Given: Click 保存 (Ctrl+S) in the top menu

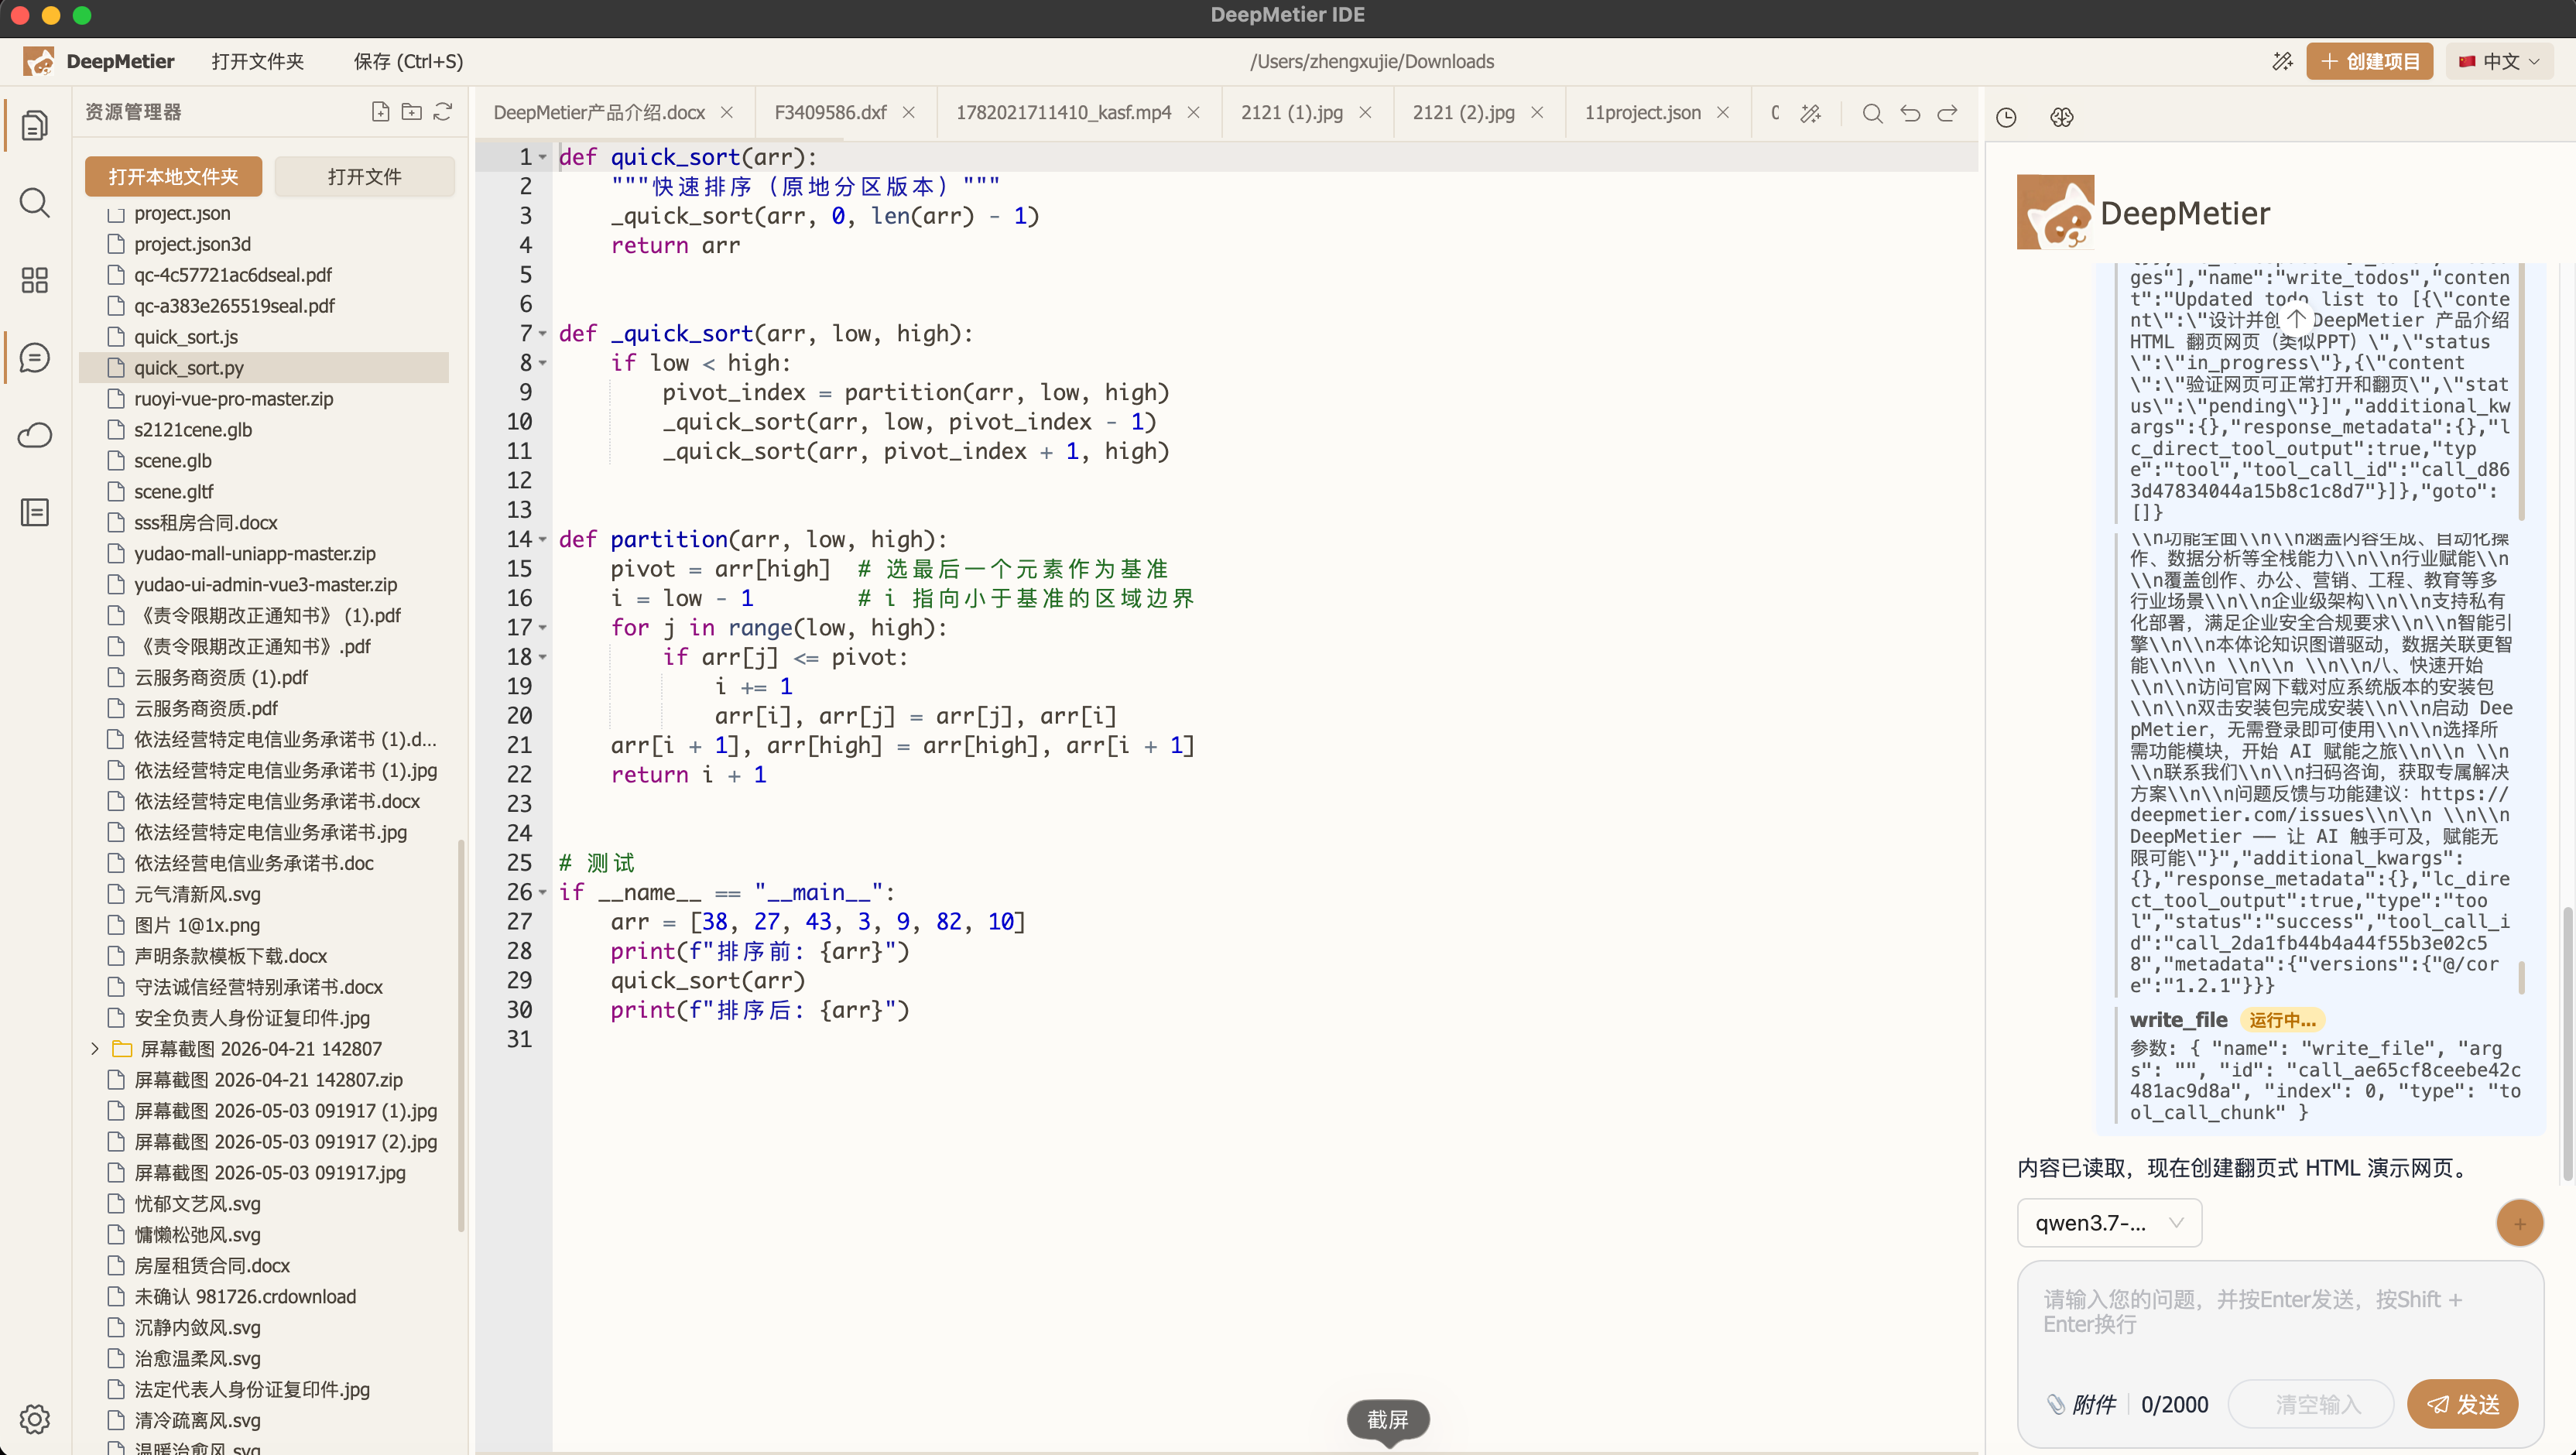Looking at the screenshot, I should 408,62.
